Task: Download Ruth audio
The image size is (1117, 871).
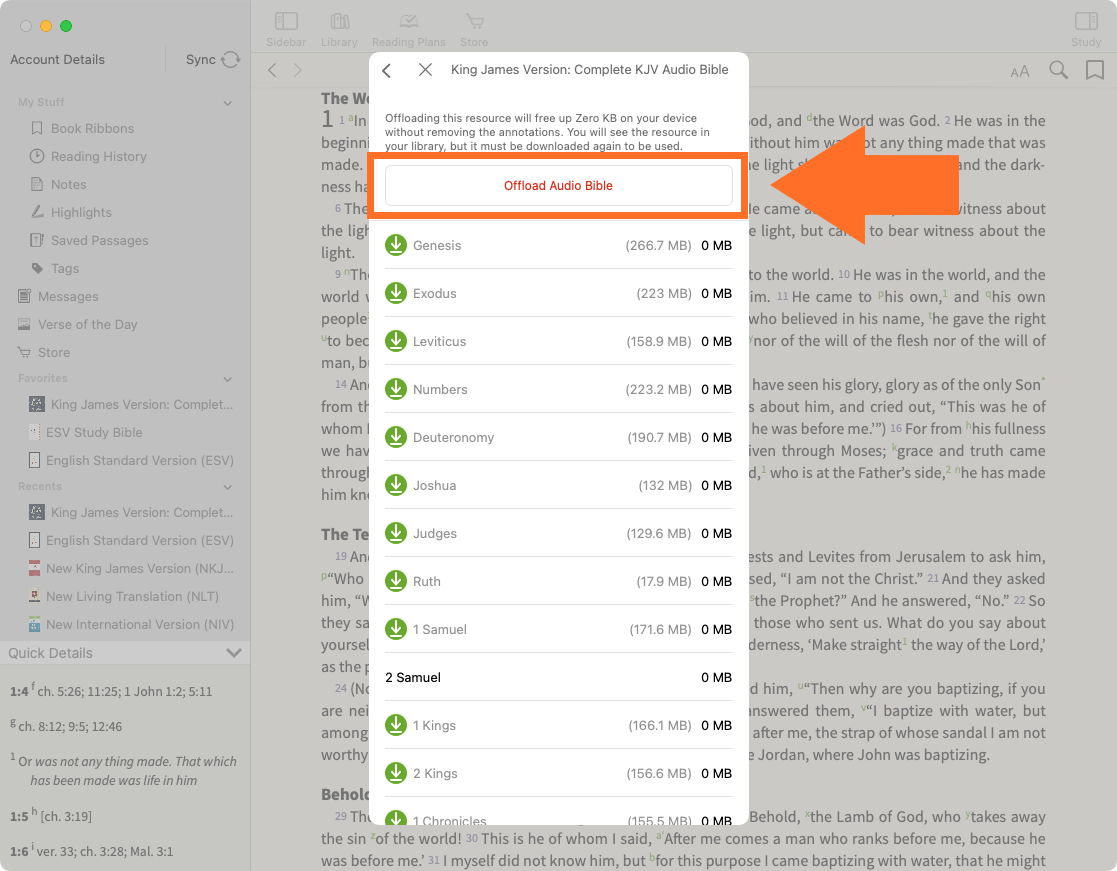Action: click(x=396, y=581)
